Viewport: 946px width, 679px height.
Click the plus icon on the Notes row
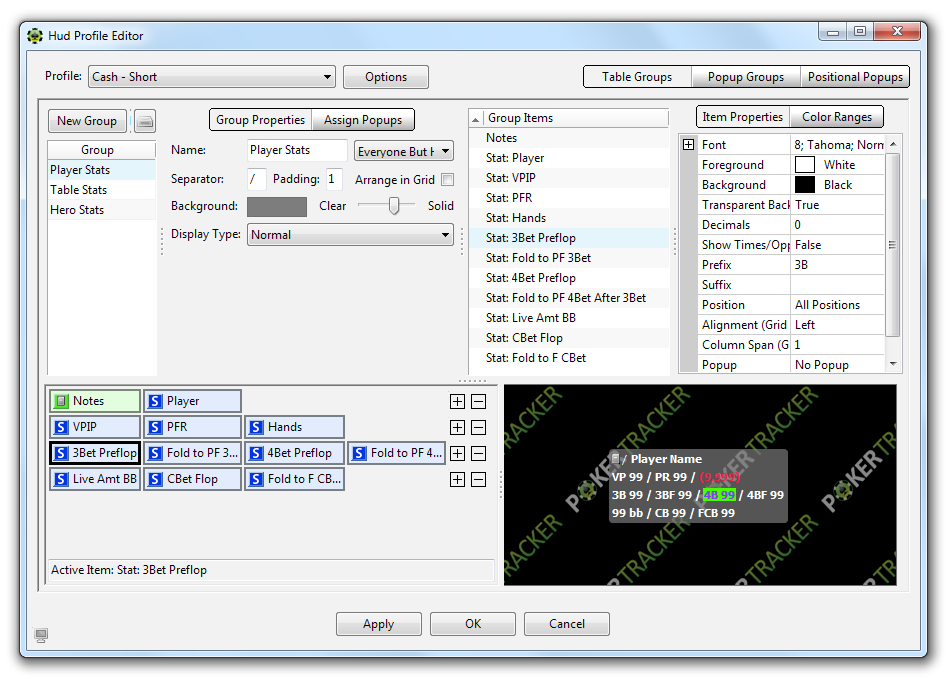click(x=457, y=402)
